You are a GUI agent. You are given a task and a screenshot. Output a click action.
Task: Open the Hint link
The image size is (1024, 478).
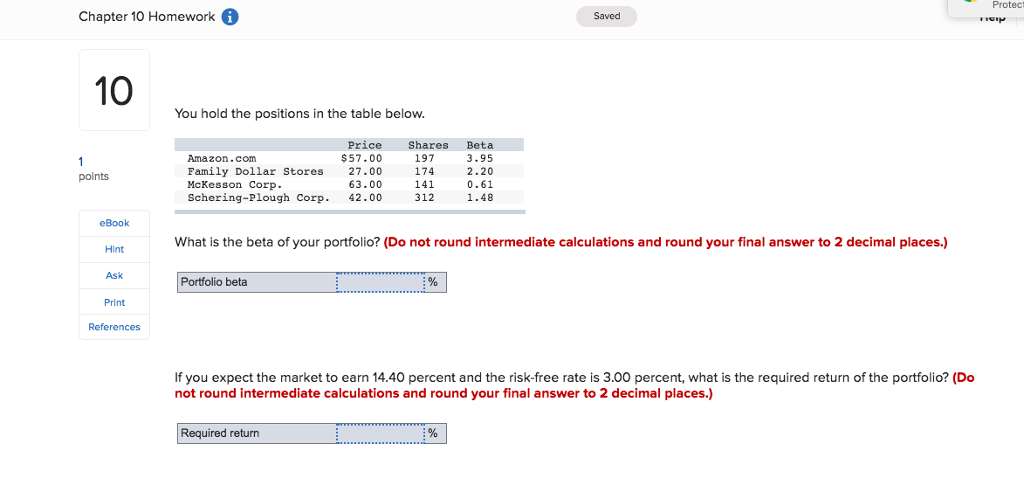tap(114, 249)
